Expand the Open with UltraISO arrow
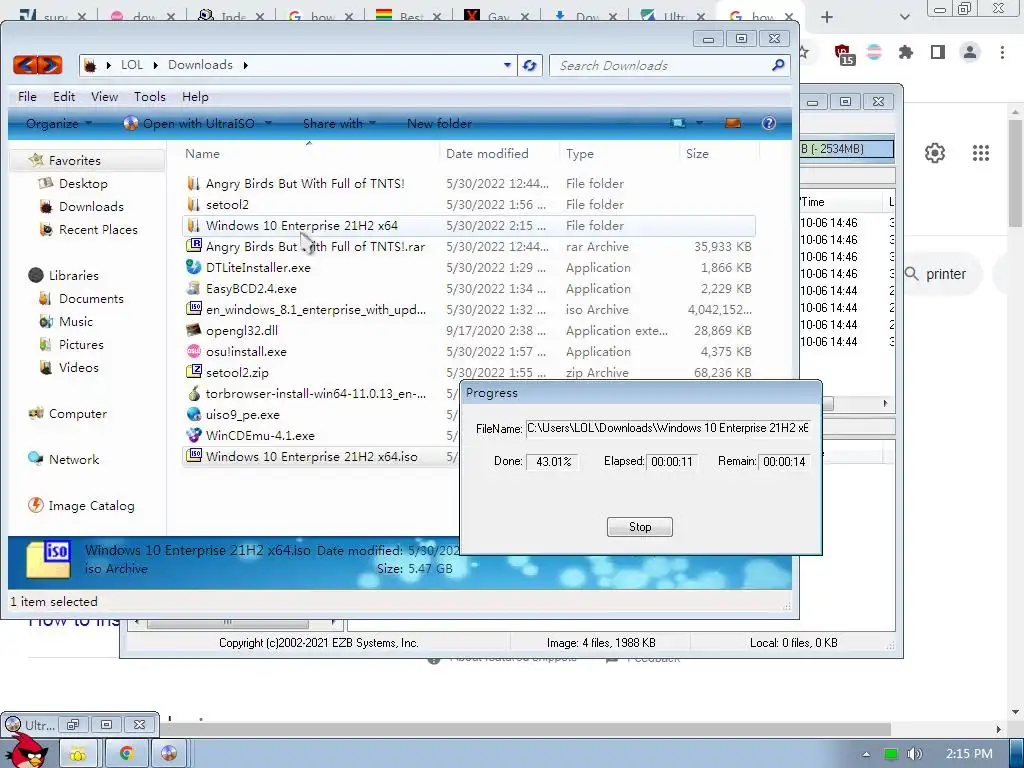The width and height of the screenshot is (1024, 768). coord(268,123)
